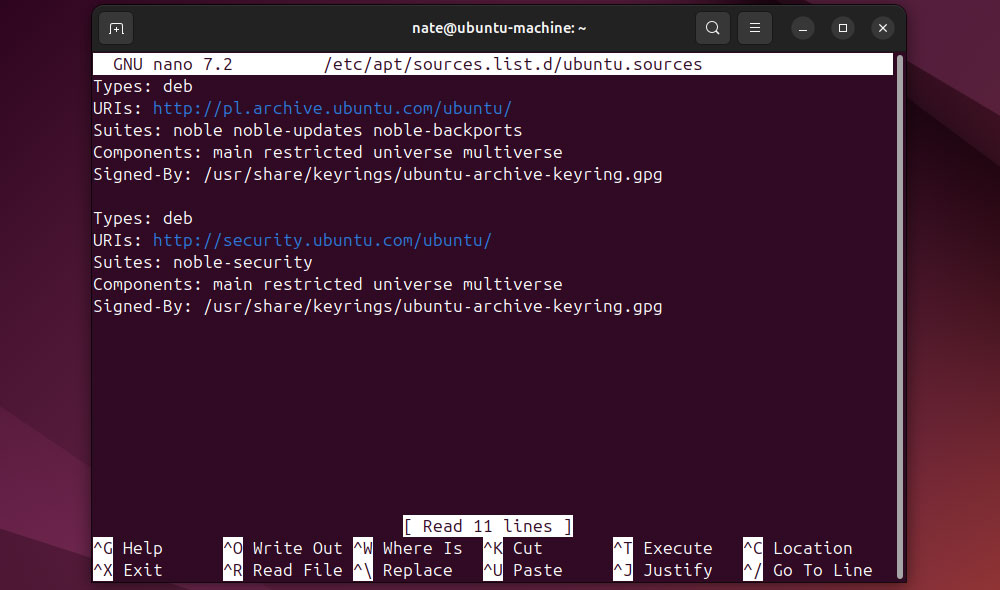This screenshot has height=590, width=1000.
Task: Click the window title nate@ubuntu-machine
Action: 499,28
